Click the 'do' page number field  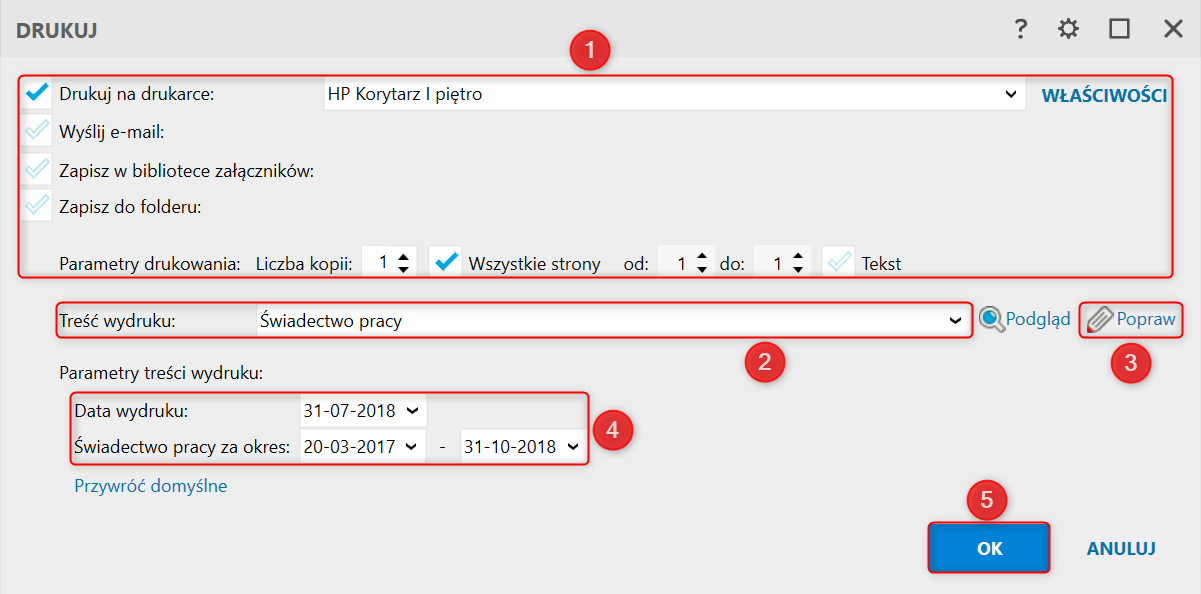tap(782, 264)
